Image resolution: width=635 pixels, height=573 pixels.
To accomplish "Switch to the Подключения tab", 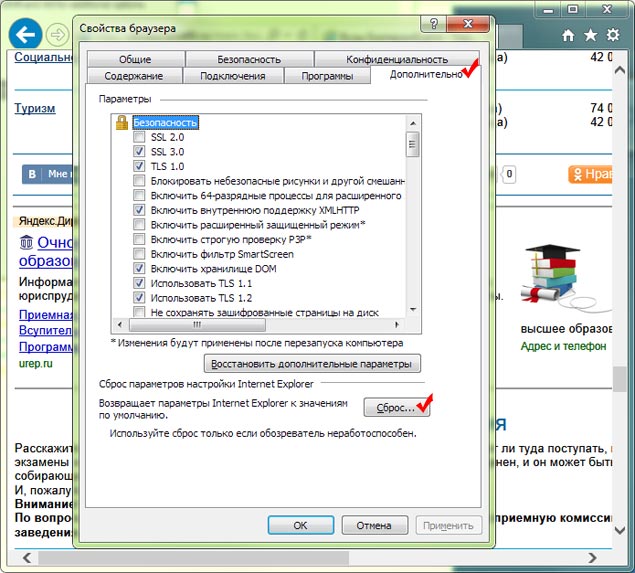I will tap(233, 76).
